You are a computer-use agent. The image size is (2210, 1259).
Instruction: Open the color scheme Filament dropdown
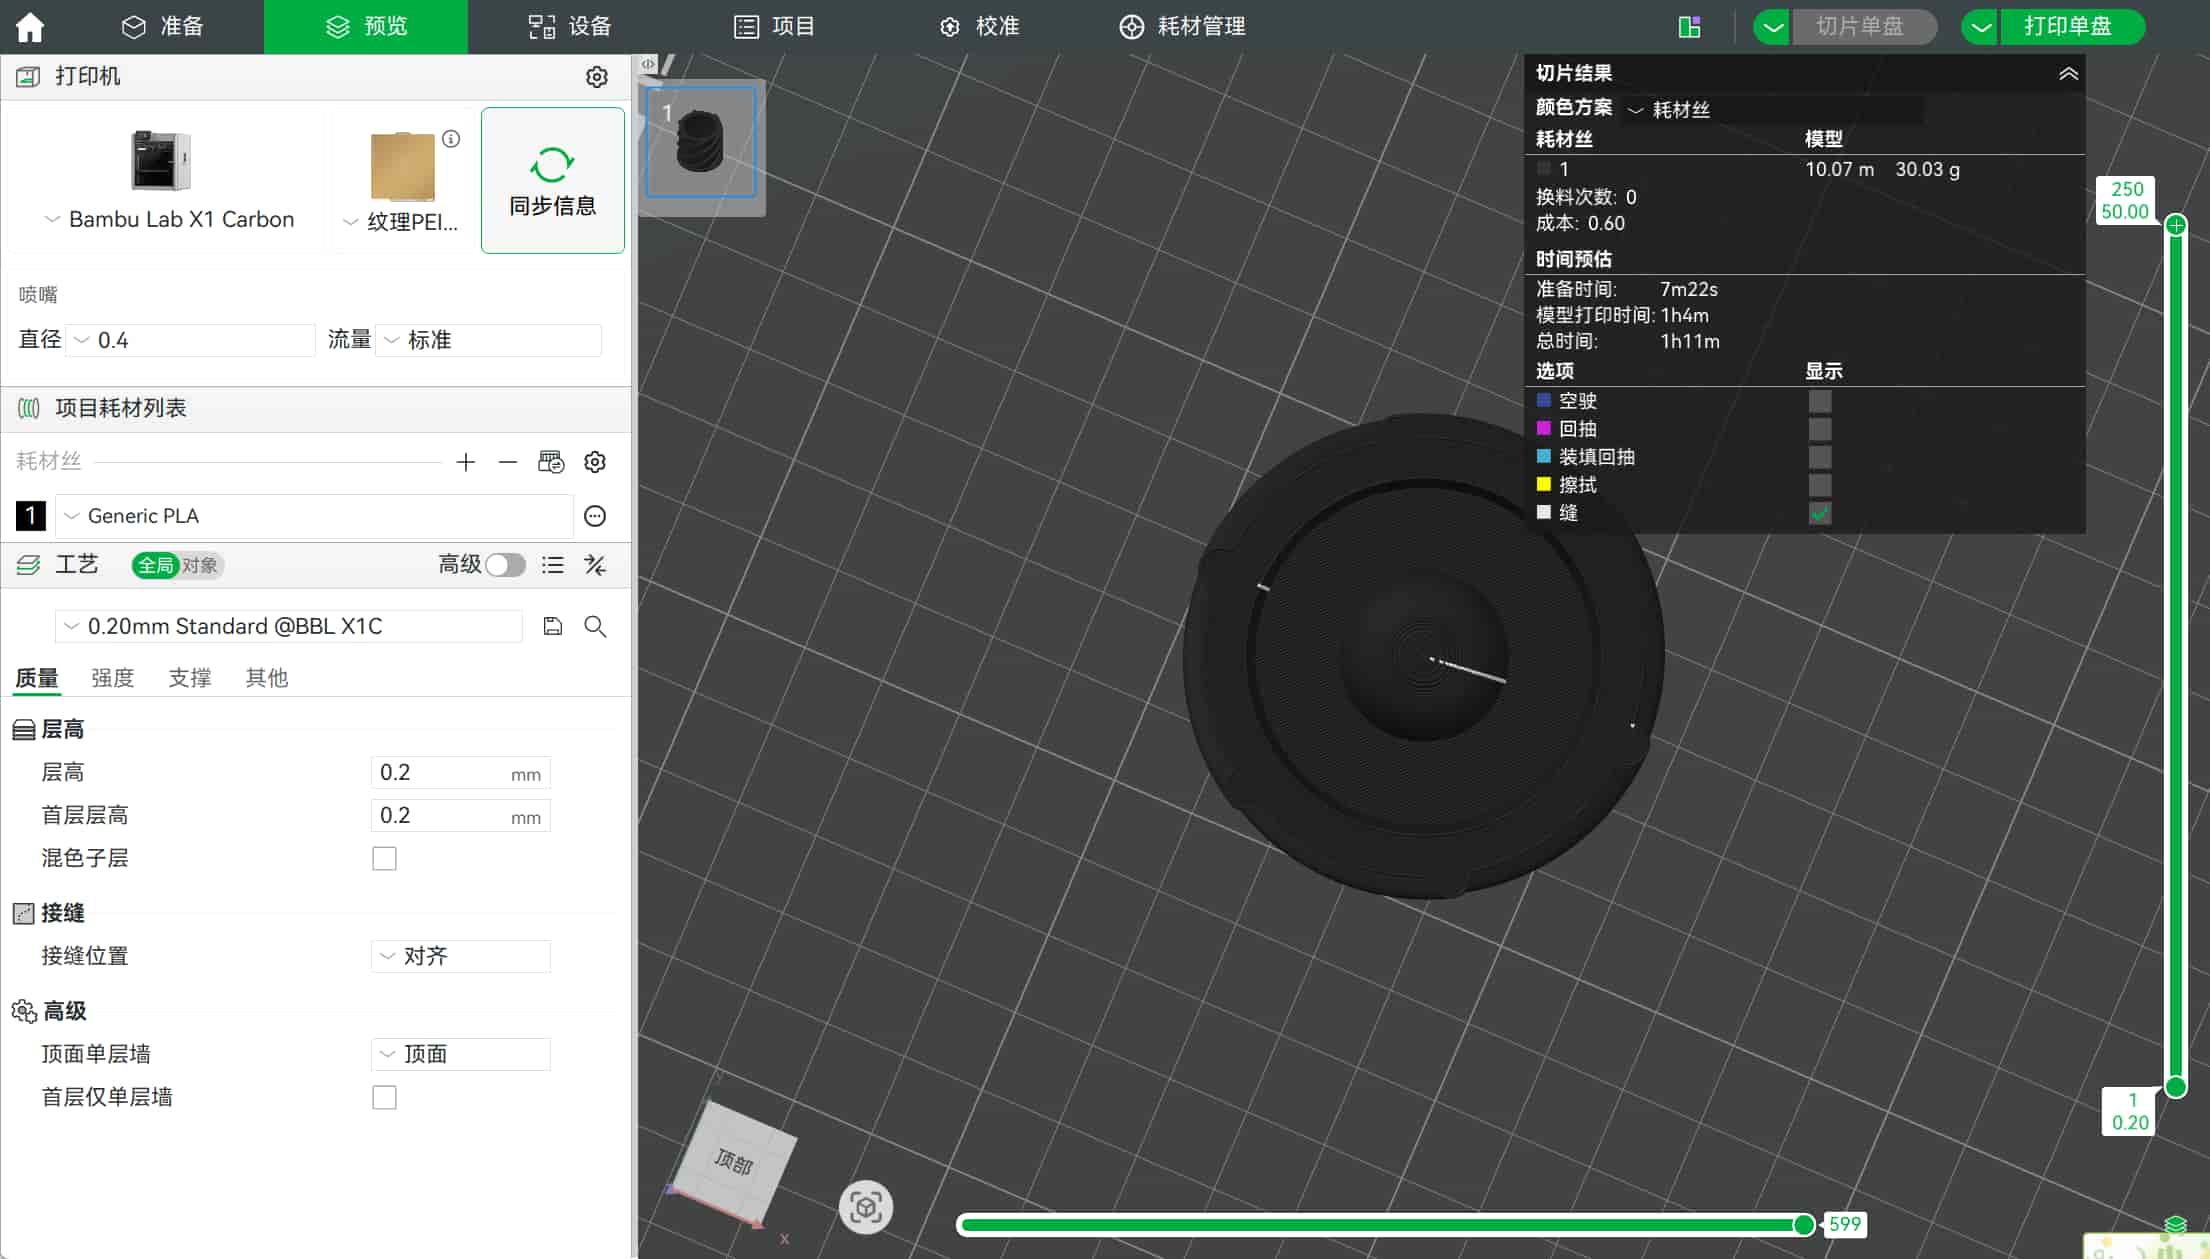point(1772,109)
